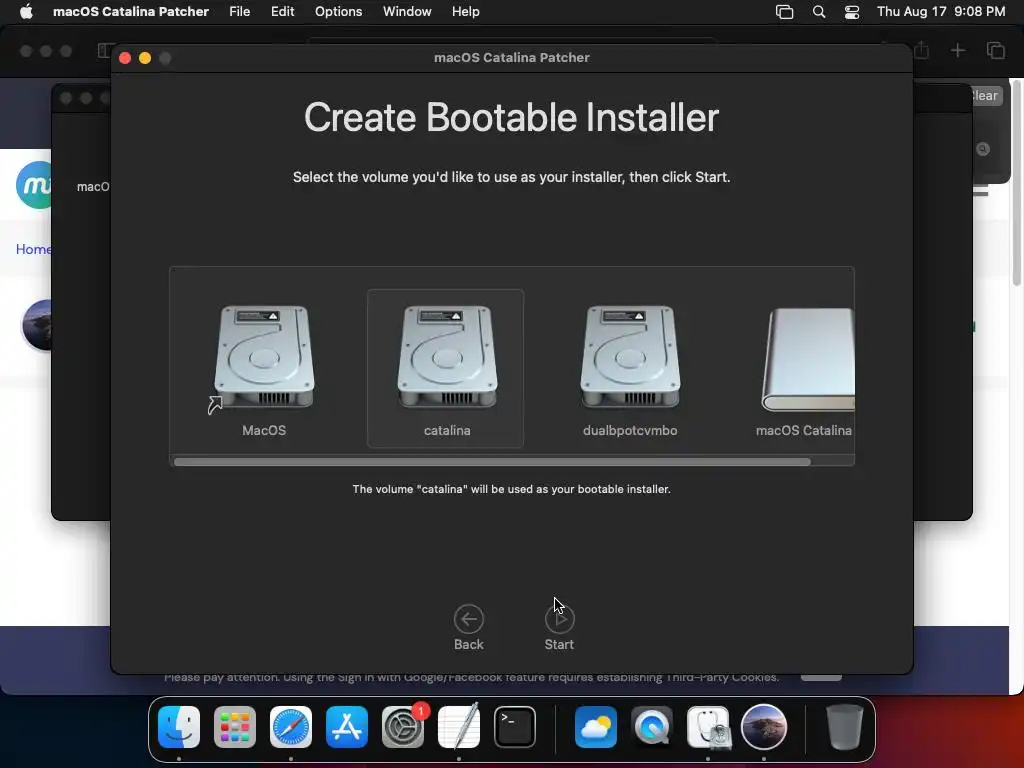The image size is (1024, 768).
Task: Open TextEdit from the Dock
Action: coord(459,727)
